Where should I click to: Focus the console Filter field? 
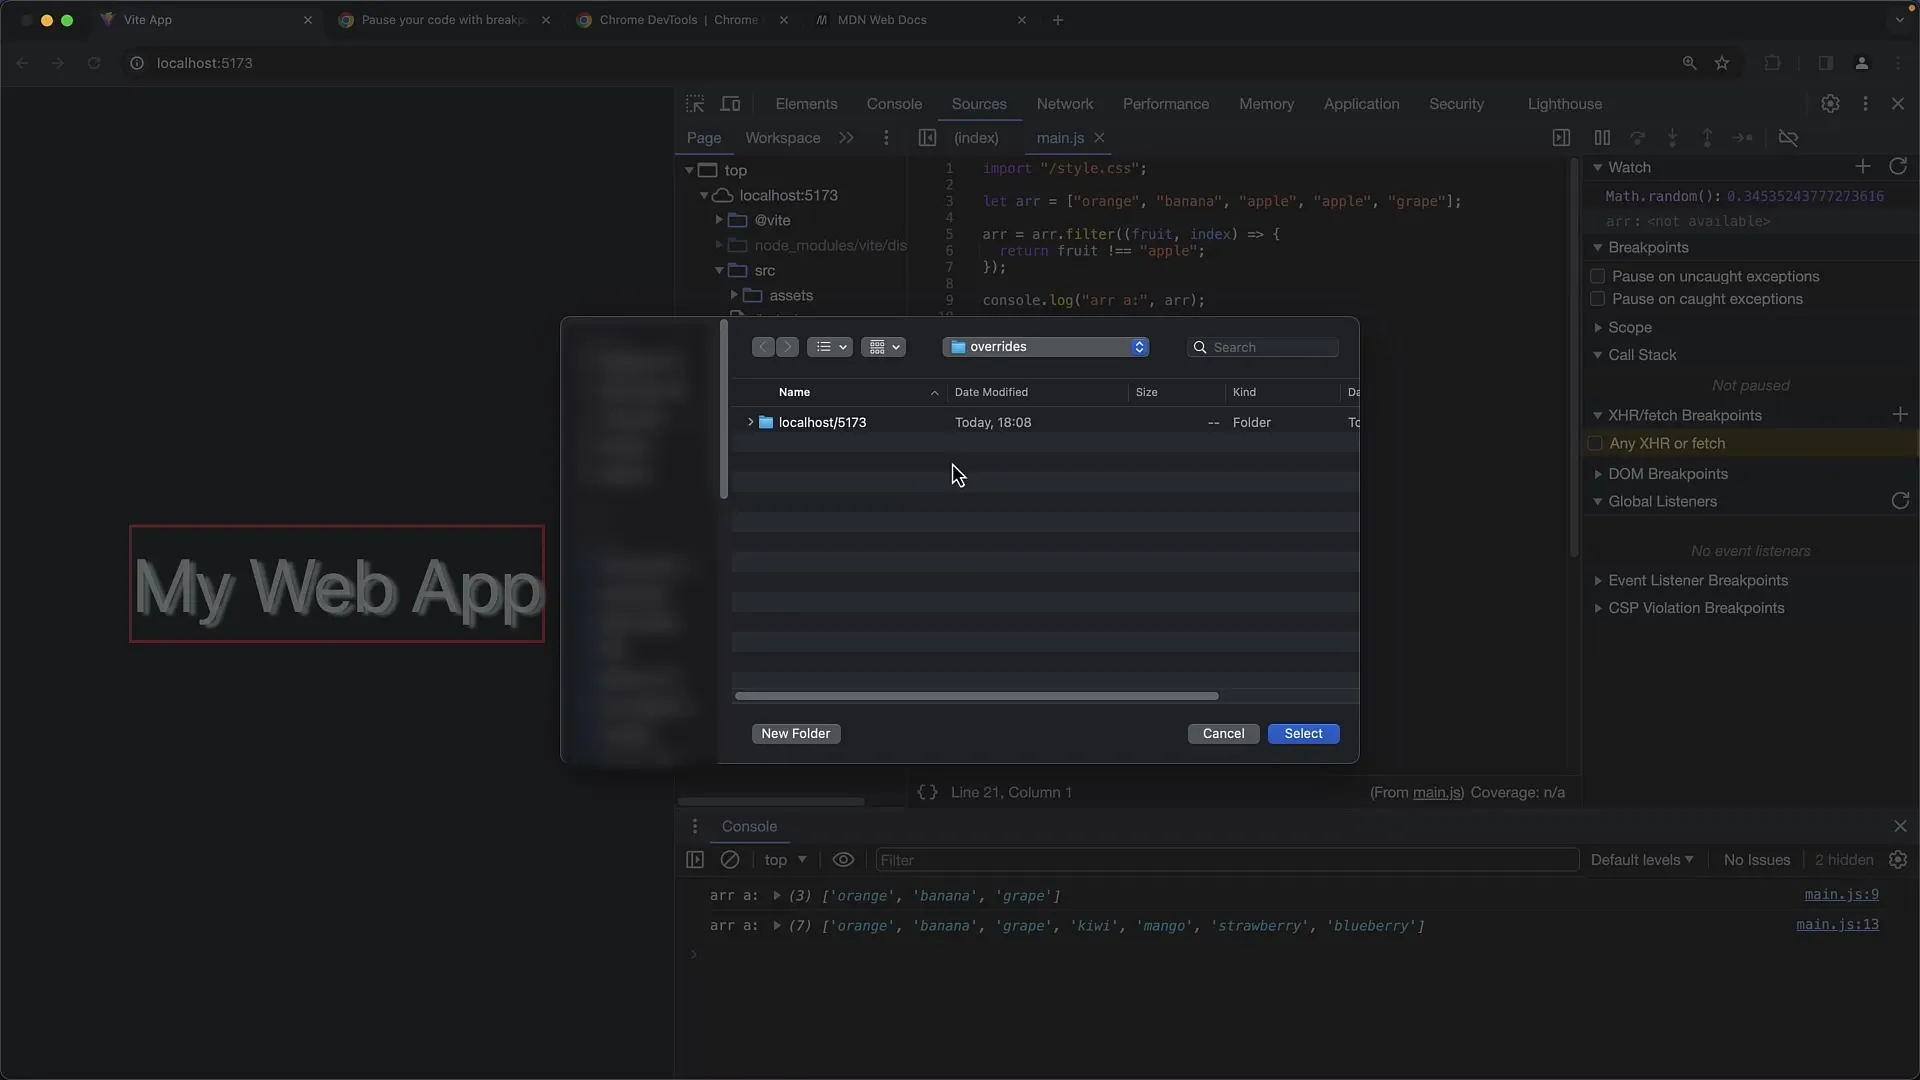click(x=1227, y=860)
